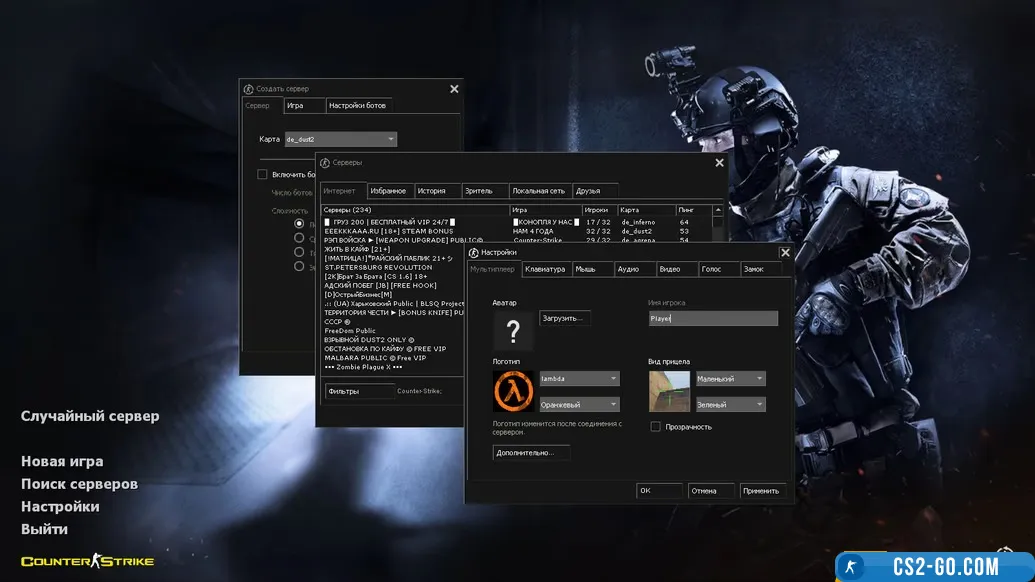The image size is (1035, 582).
Task: Click the Counter-Strike logo in bottom left
Action: [x=87, y=561]
